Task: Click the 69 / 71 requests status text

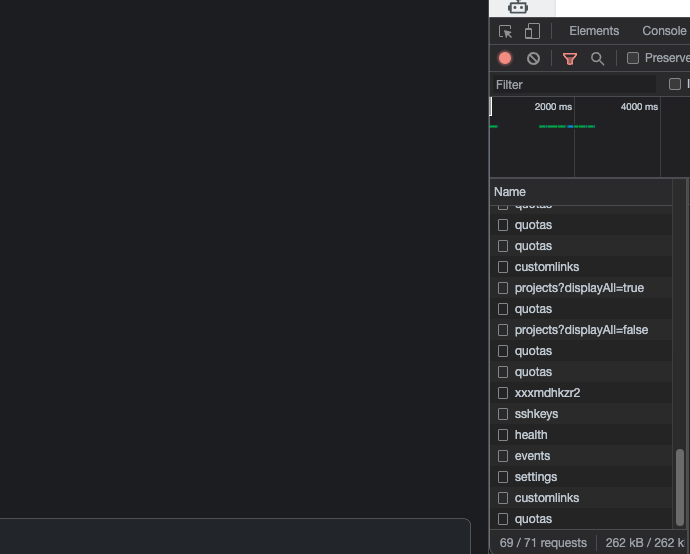Action: click(x=543, y=543)
